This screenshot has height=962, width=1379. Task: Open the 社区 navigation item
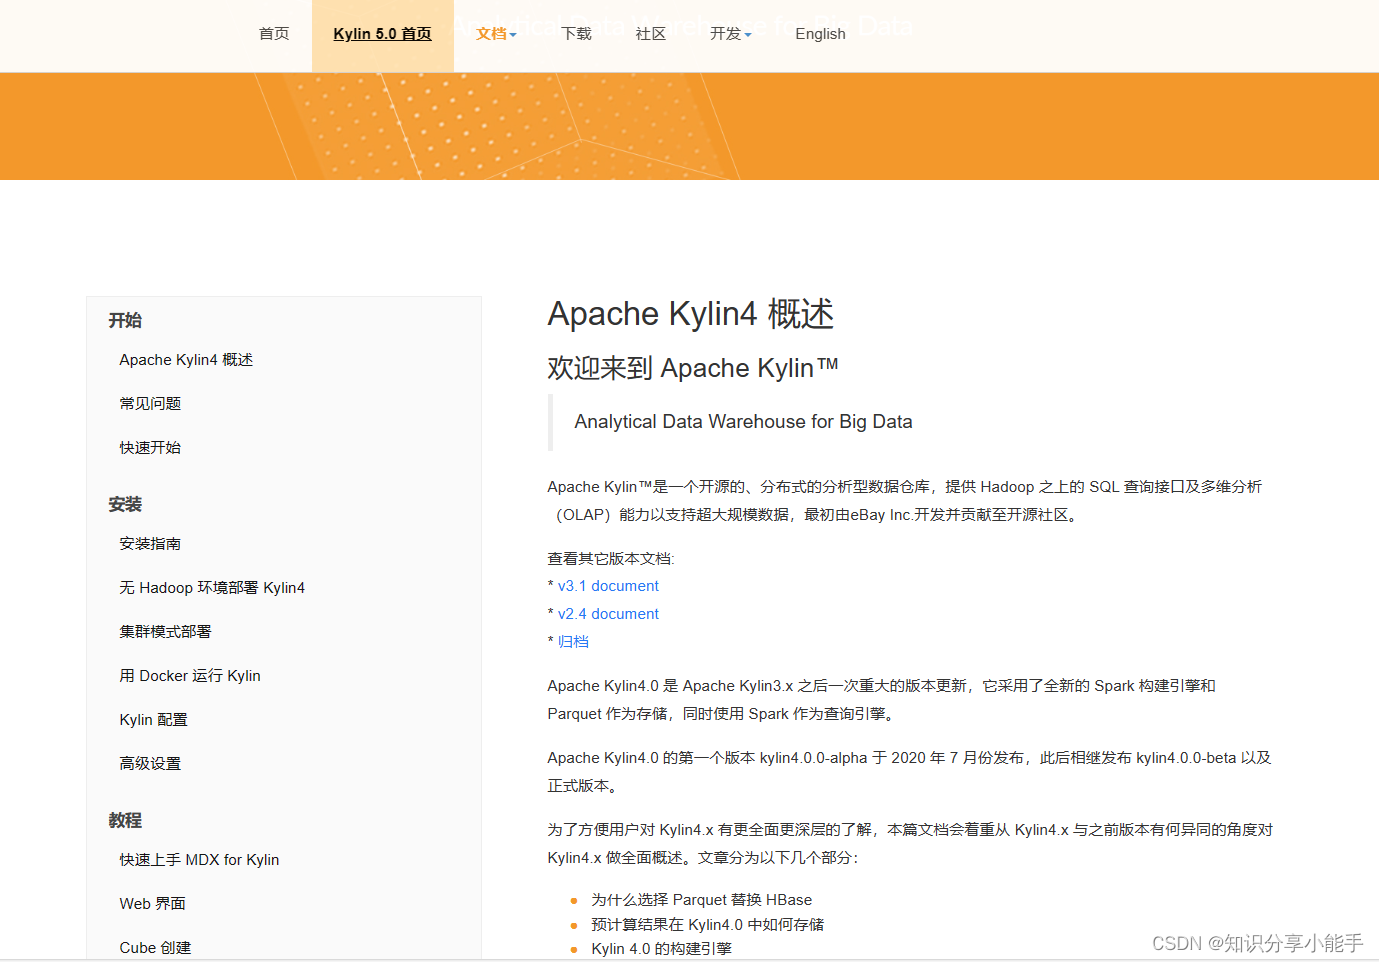click(x=651, y=34)
